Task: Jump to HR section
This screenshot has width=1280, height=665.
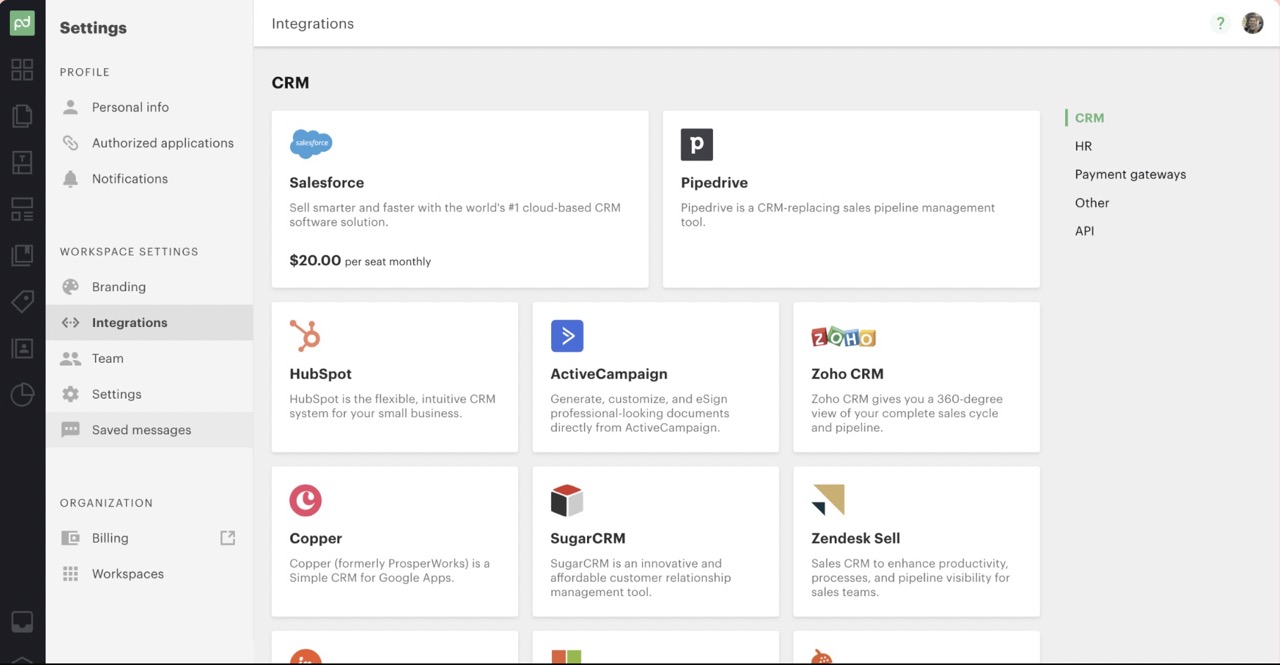Action: pos(1083,146)
